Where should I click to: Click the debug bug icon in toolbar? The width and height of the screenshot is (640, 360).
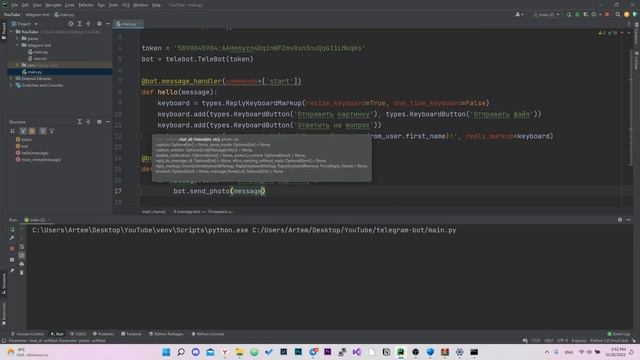[x=578, y=14]
